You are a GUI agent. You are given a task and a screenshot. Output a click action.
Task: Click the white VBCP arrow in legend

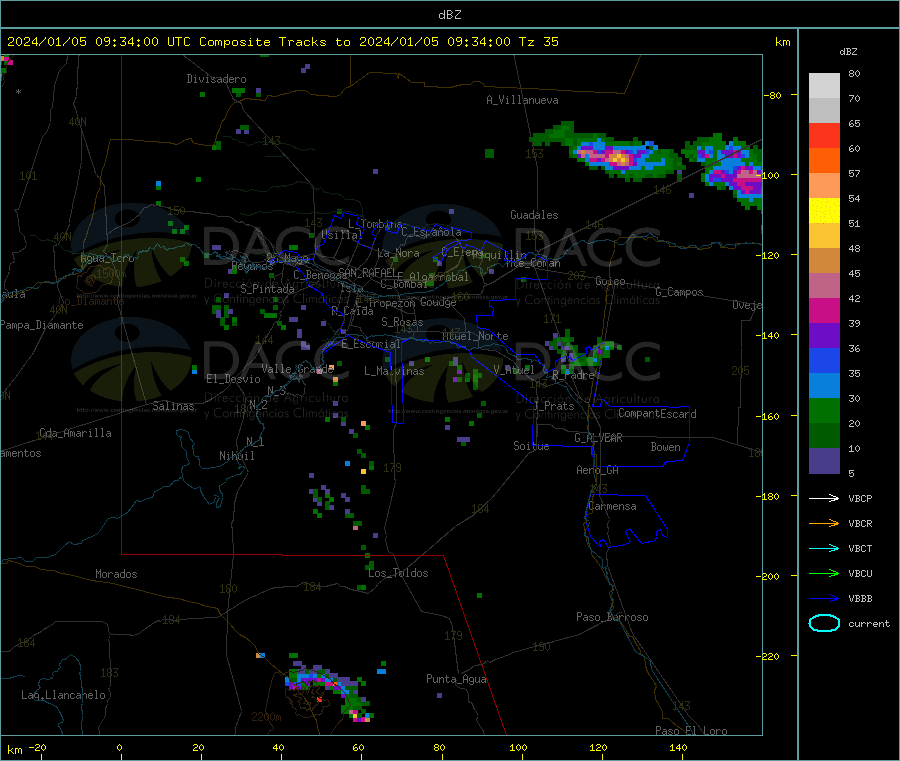pyautogui.click(x=824, y=498)
